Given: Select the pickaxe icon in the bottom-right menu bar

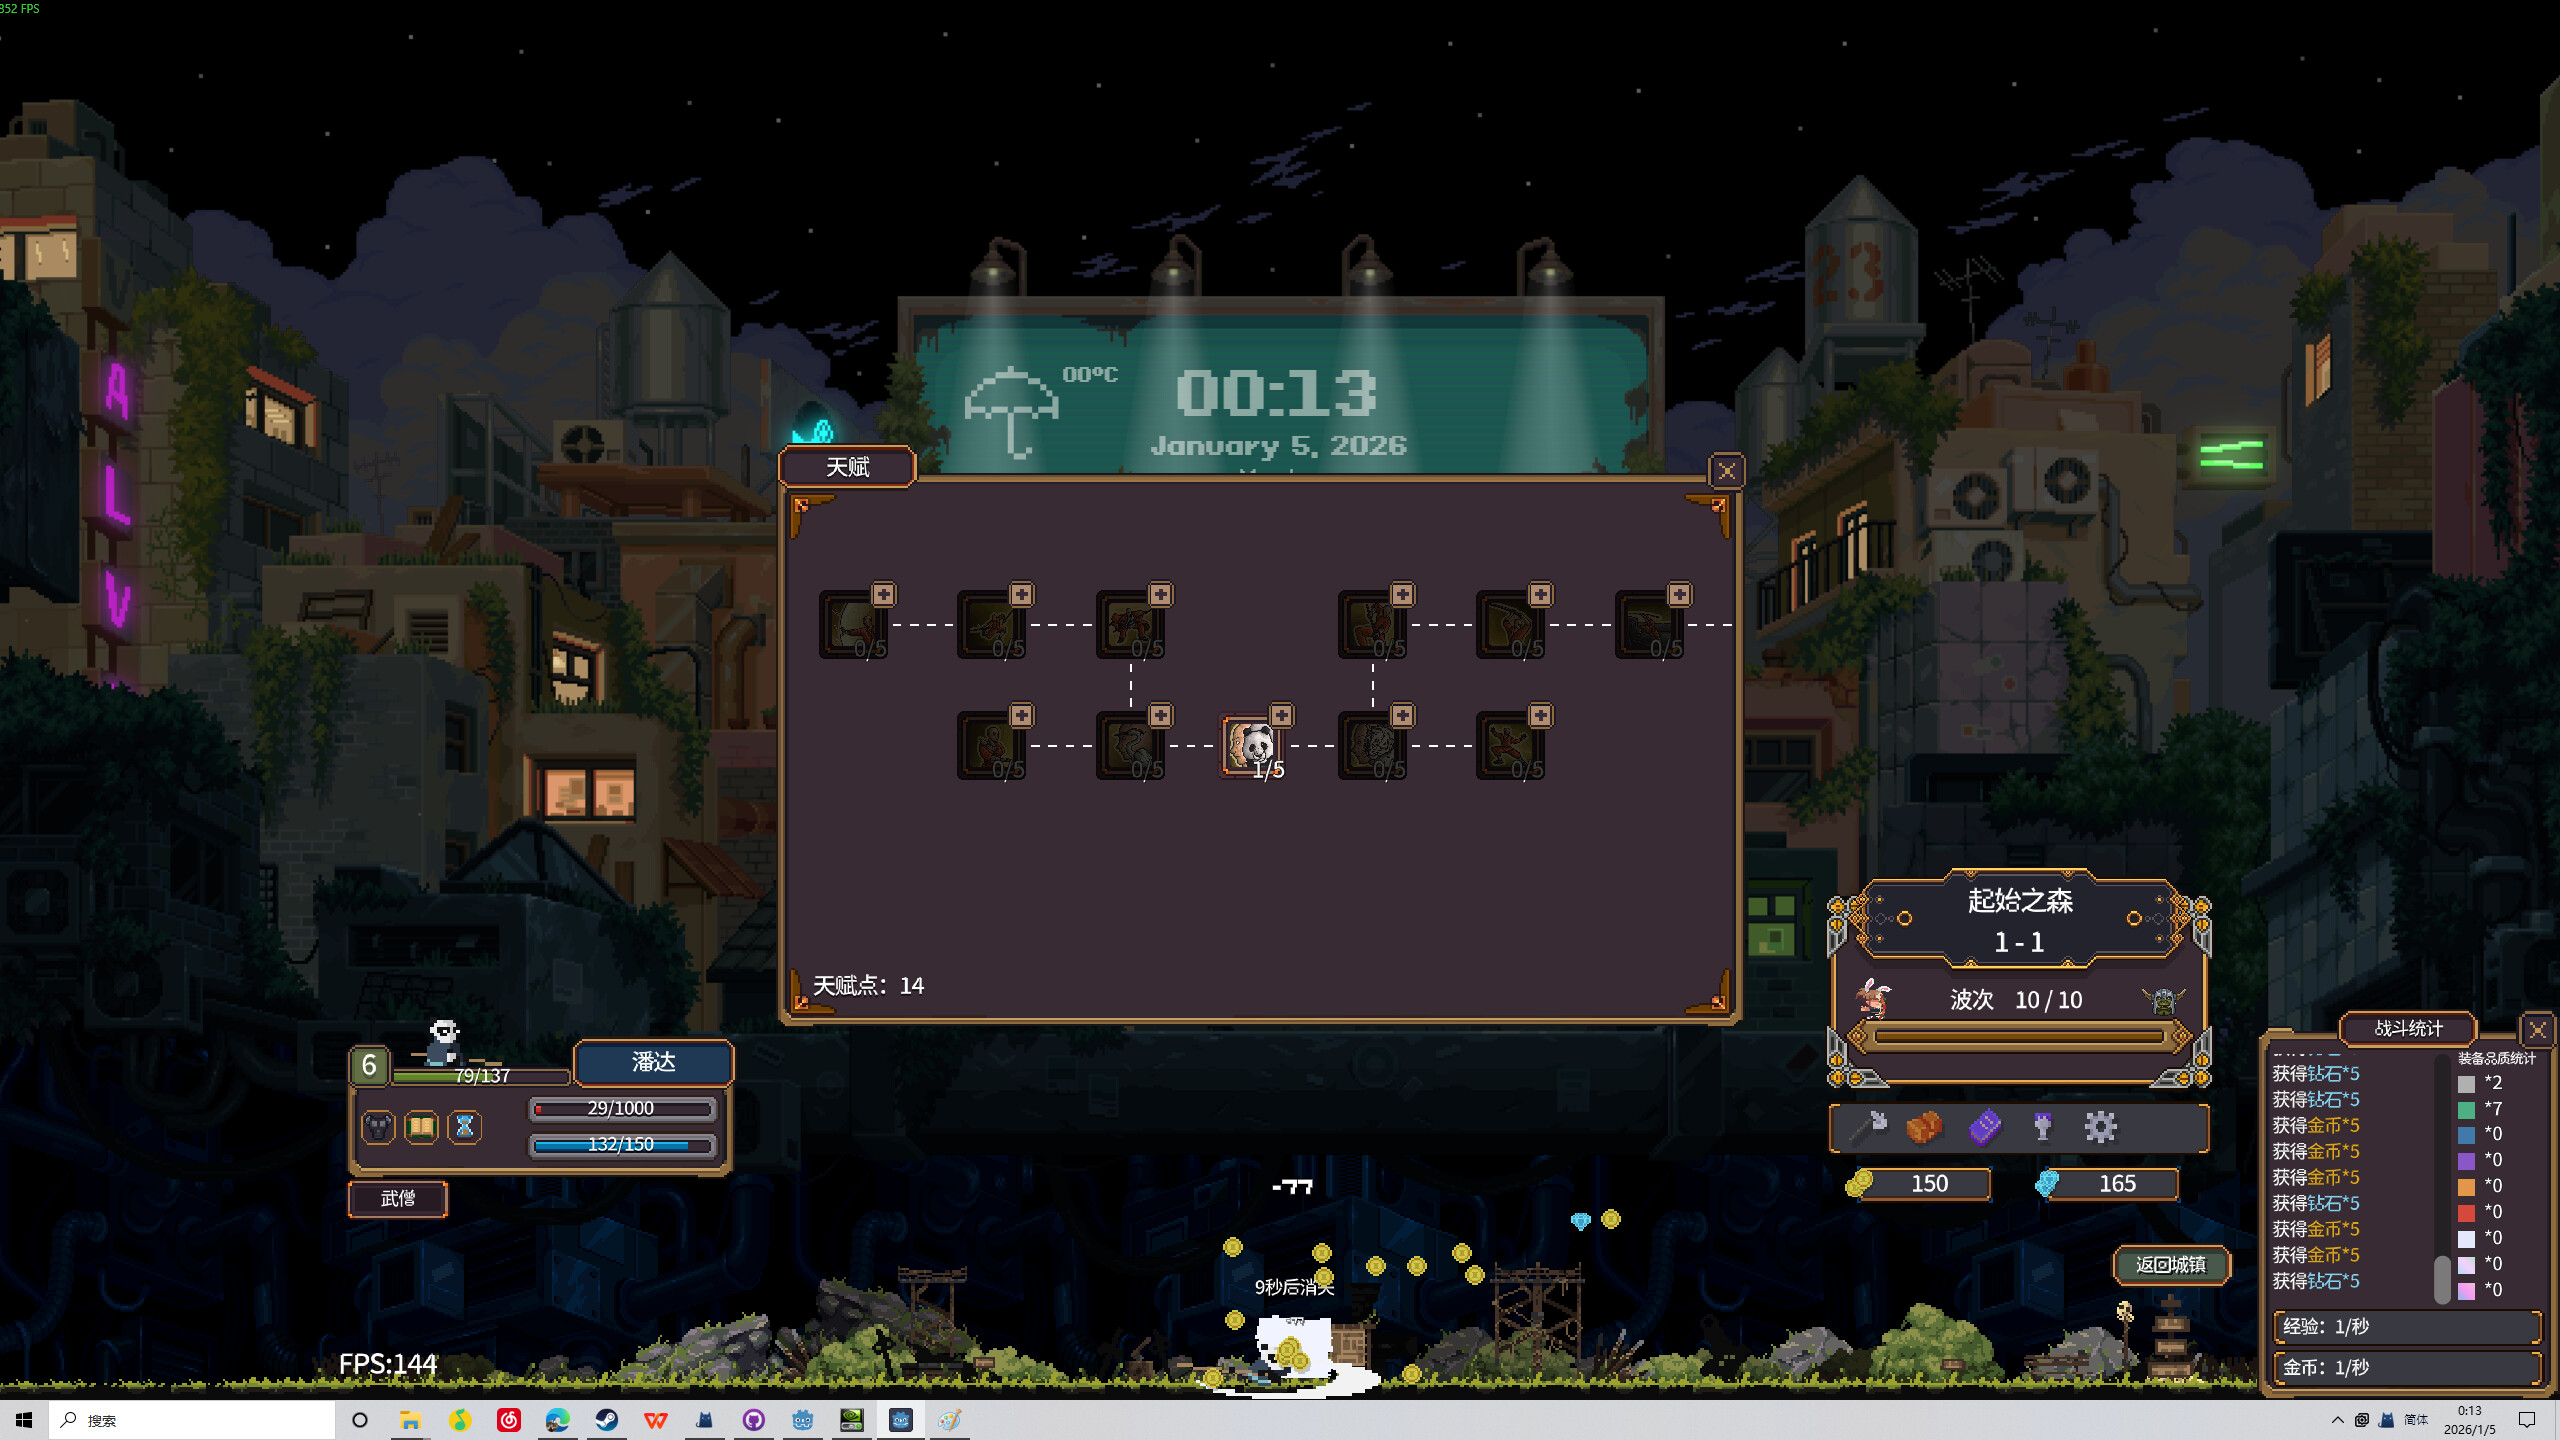Looking at the screenshot, I should tap(1866, 1126).
